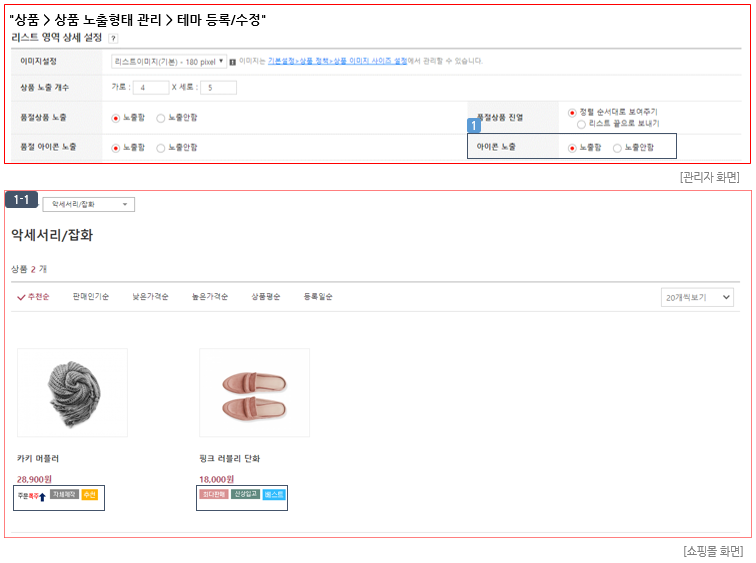Image resolution: width=756 pixels, height=563 pixels.
Task: Choose 리스트 끝으로 보내기 radio option
Action: coord(582,123)
